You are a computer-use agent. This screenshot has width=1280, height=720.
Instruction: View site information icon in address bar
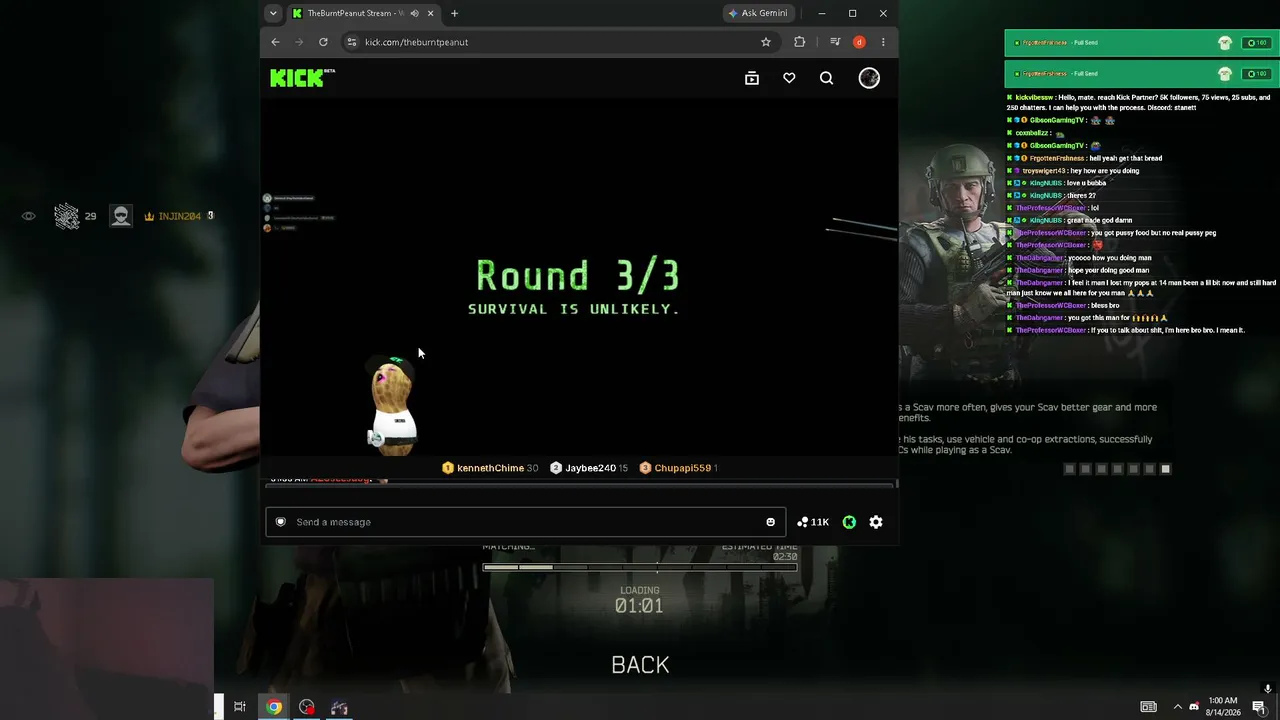tap(351, 42)
